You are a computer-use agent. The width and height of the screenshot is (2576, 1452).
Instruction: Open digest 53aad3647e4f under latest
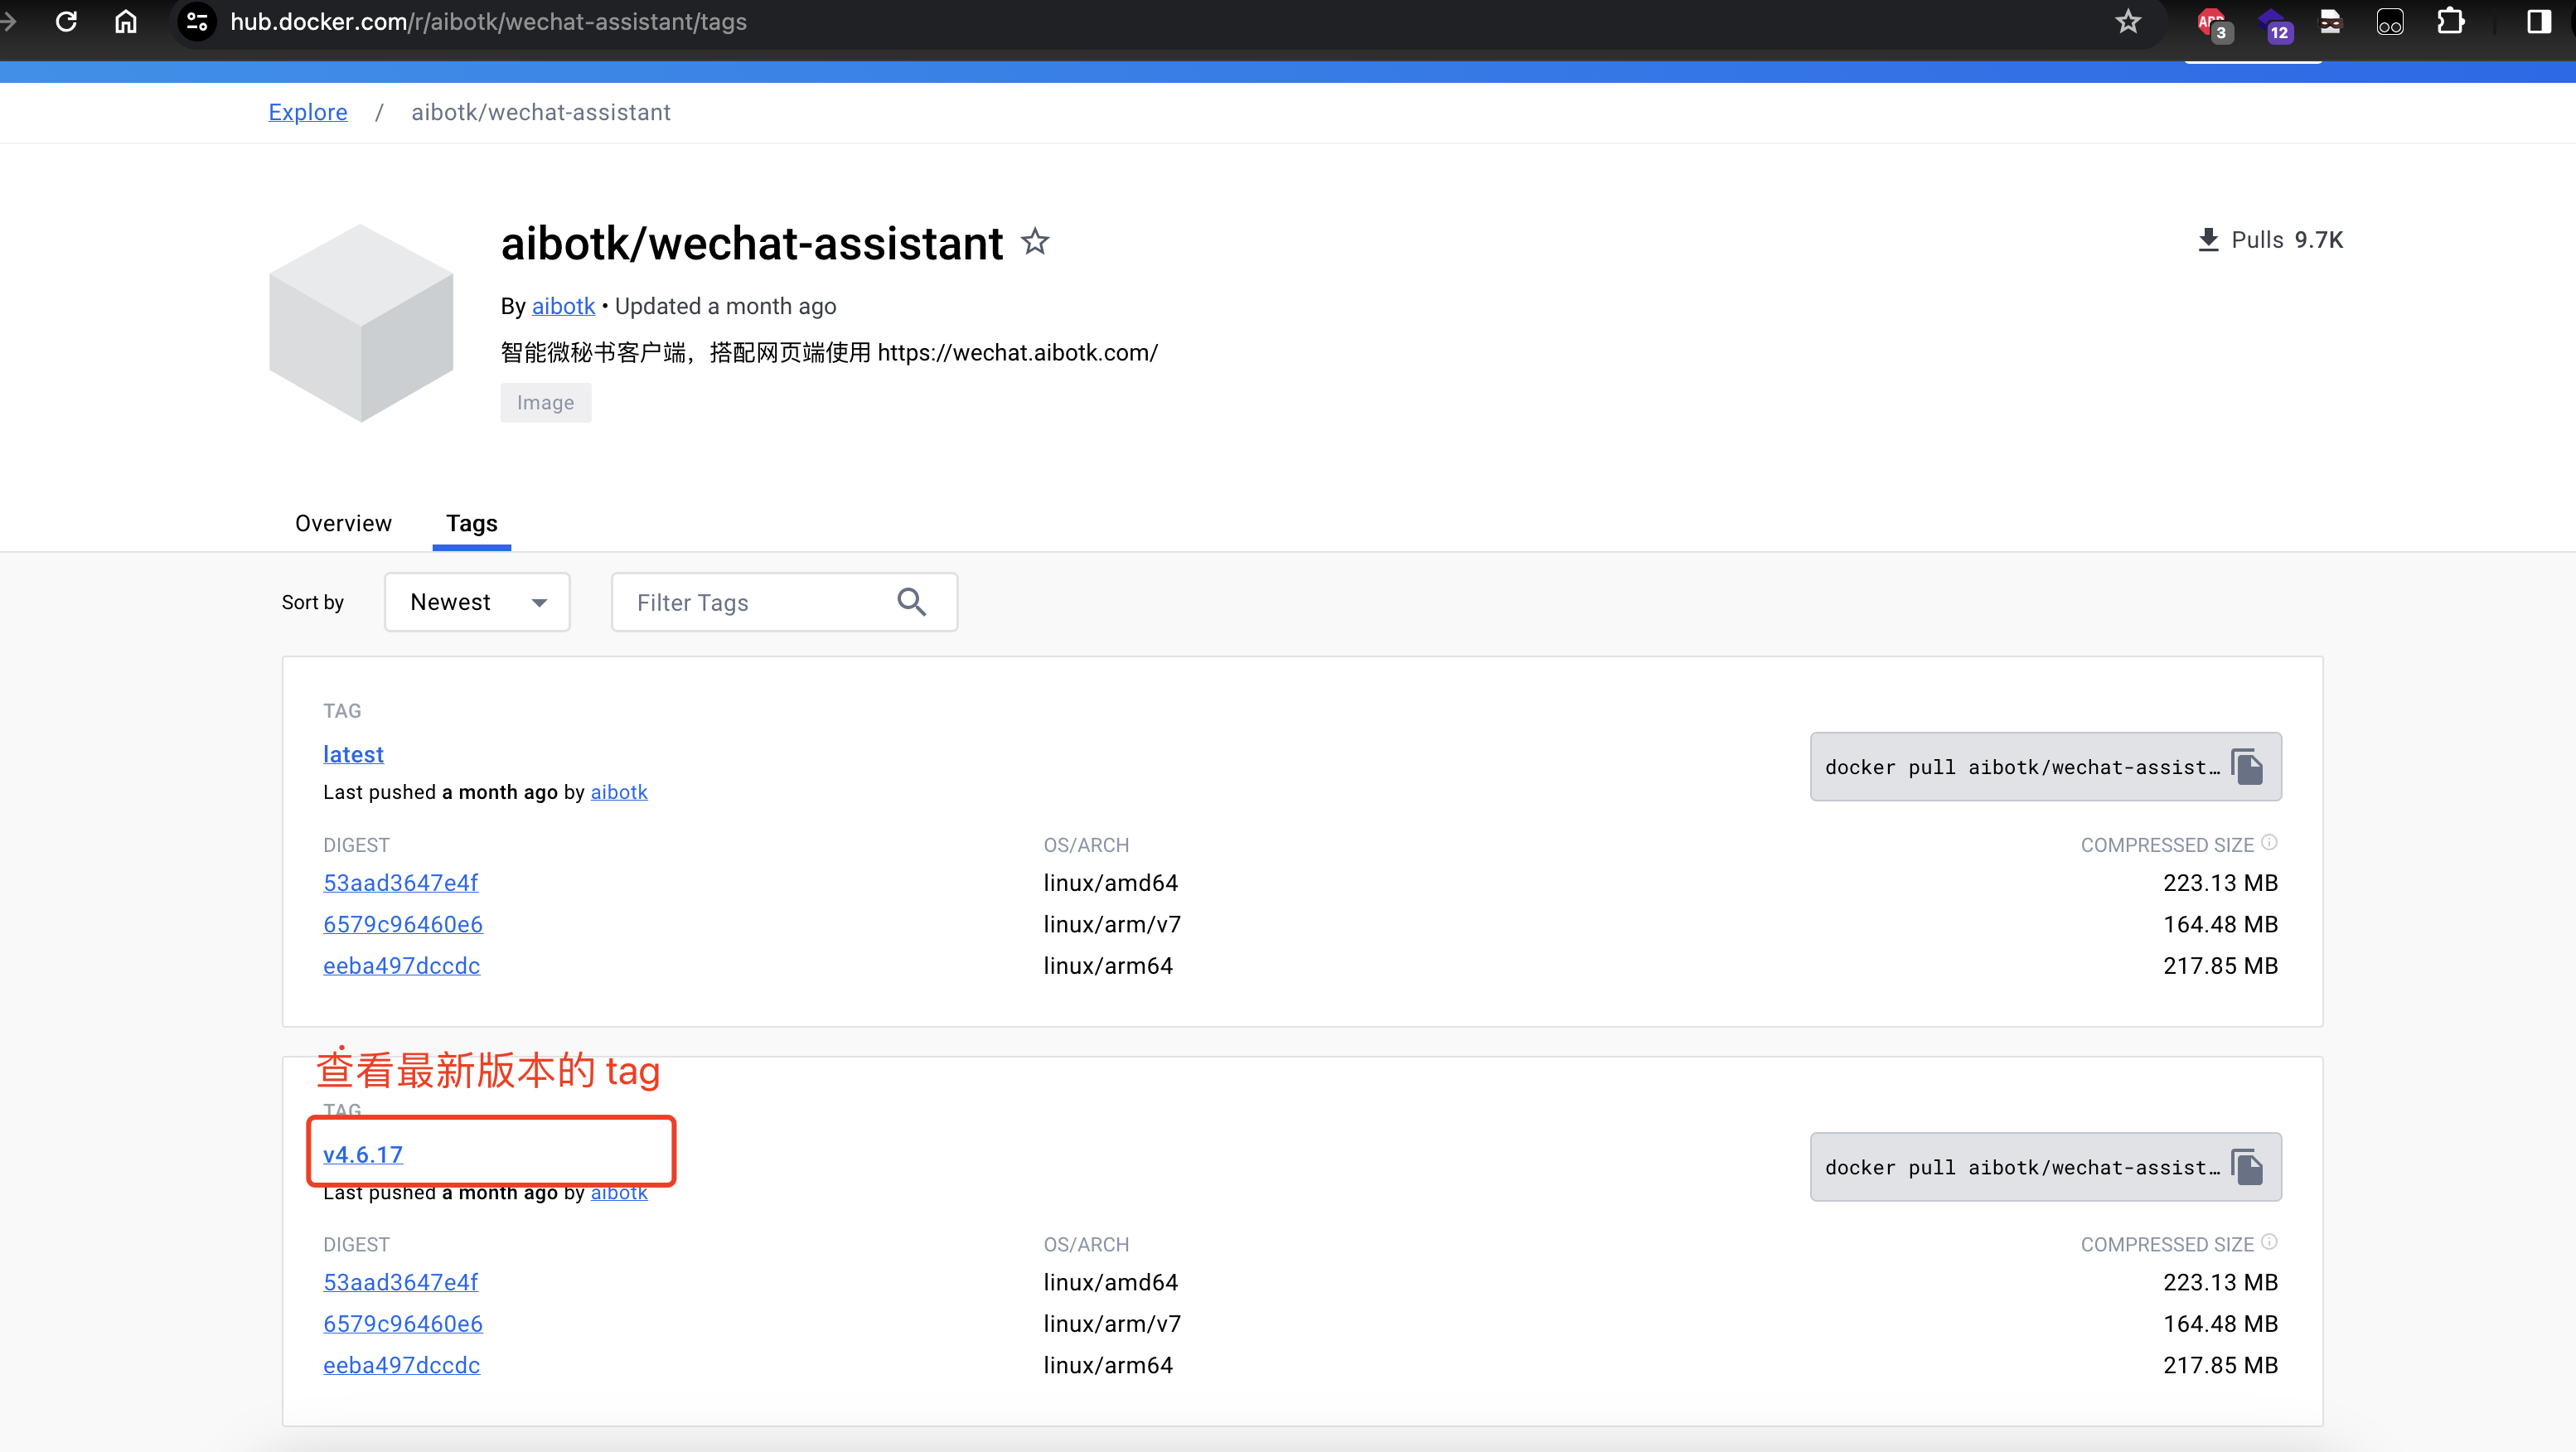(x=400, y=883)
